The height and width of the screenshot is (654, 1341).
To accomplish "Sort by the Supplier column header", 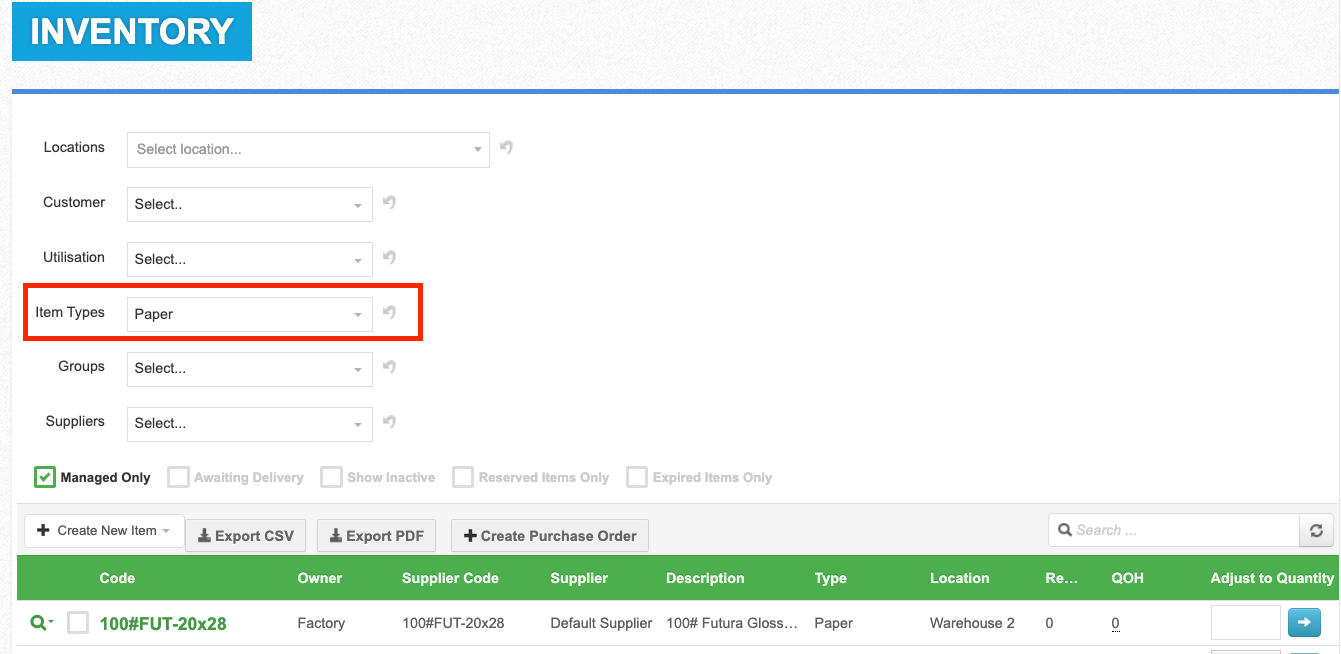I will coord(579,578).
